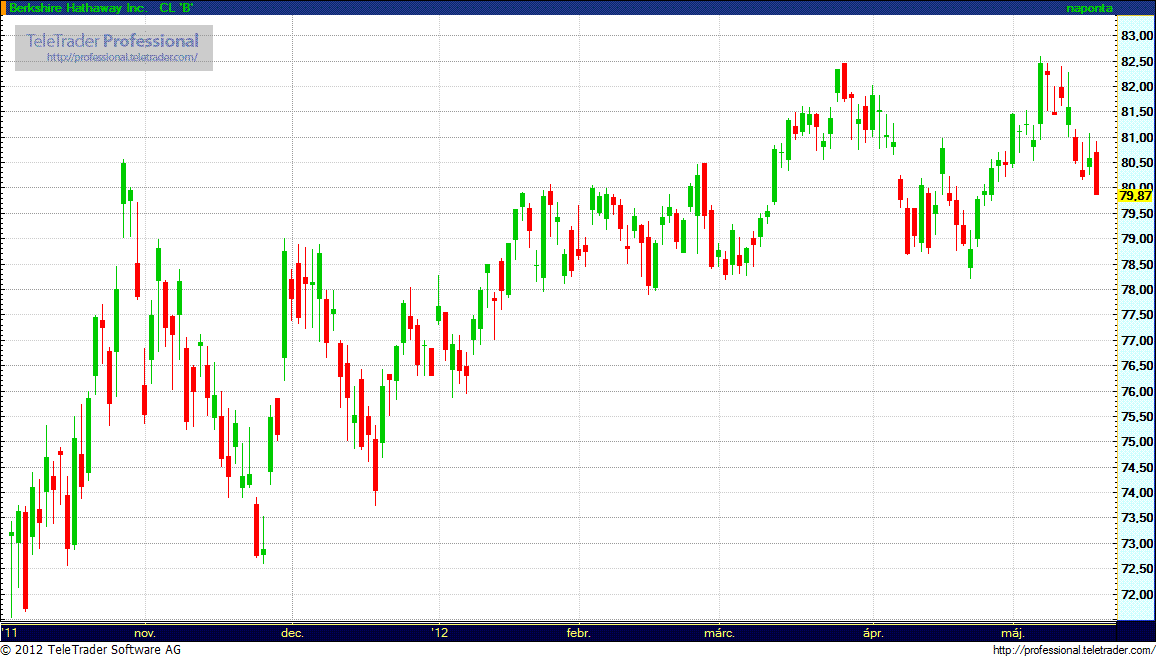Click the 'nov.' date axis label
1156x659 pixels.
145,632
